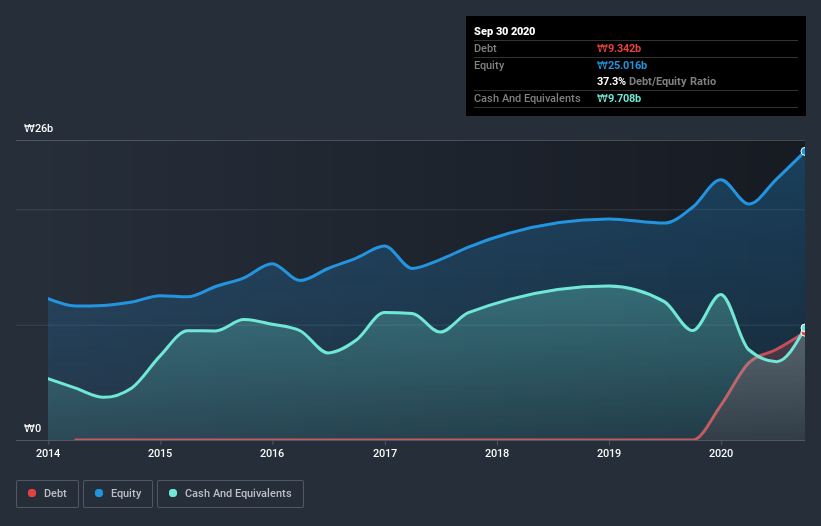Click the 2016 x-axis label
This screenshot has width=821, height=526.
pyautogui.click(x=272, y=453)
